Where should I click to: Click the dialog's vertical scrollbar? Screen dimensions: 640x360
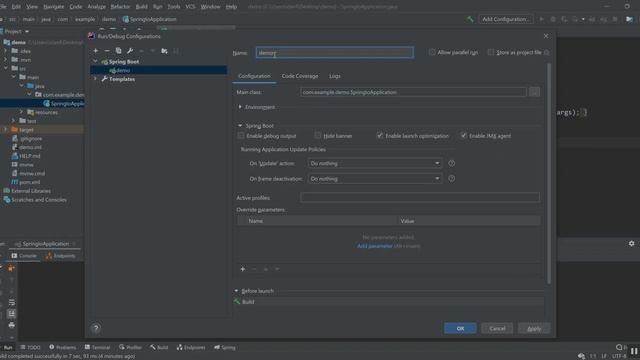pos(549,173)
